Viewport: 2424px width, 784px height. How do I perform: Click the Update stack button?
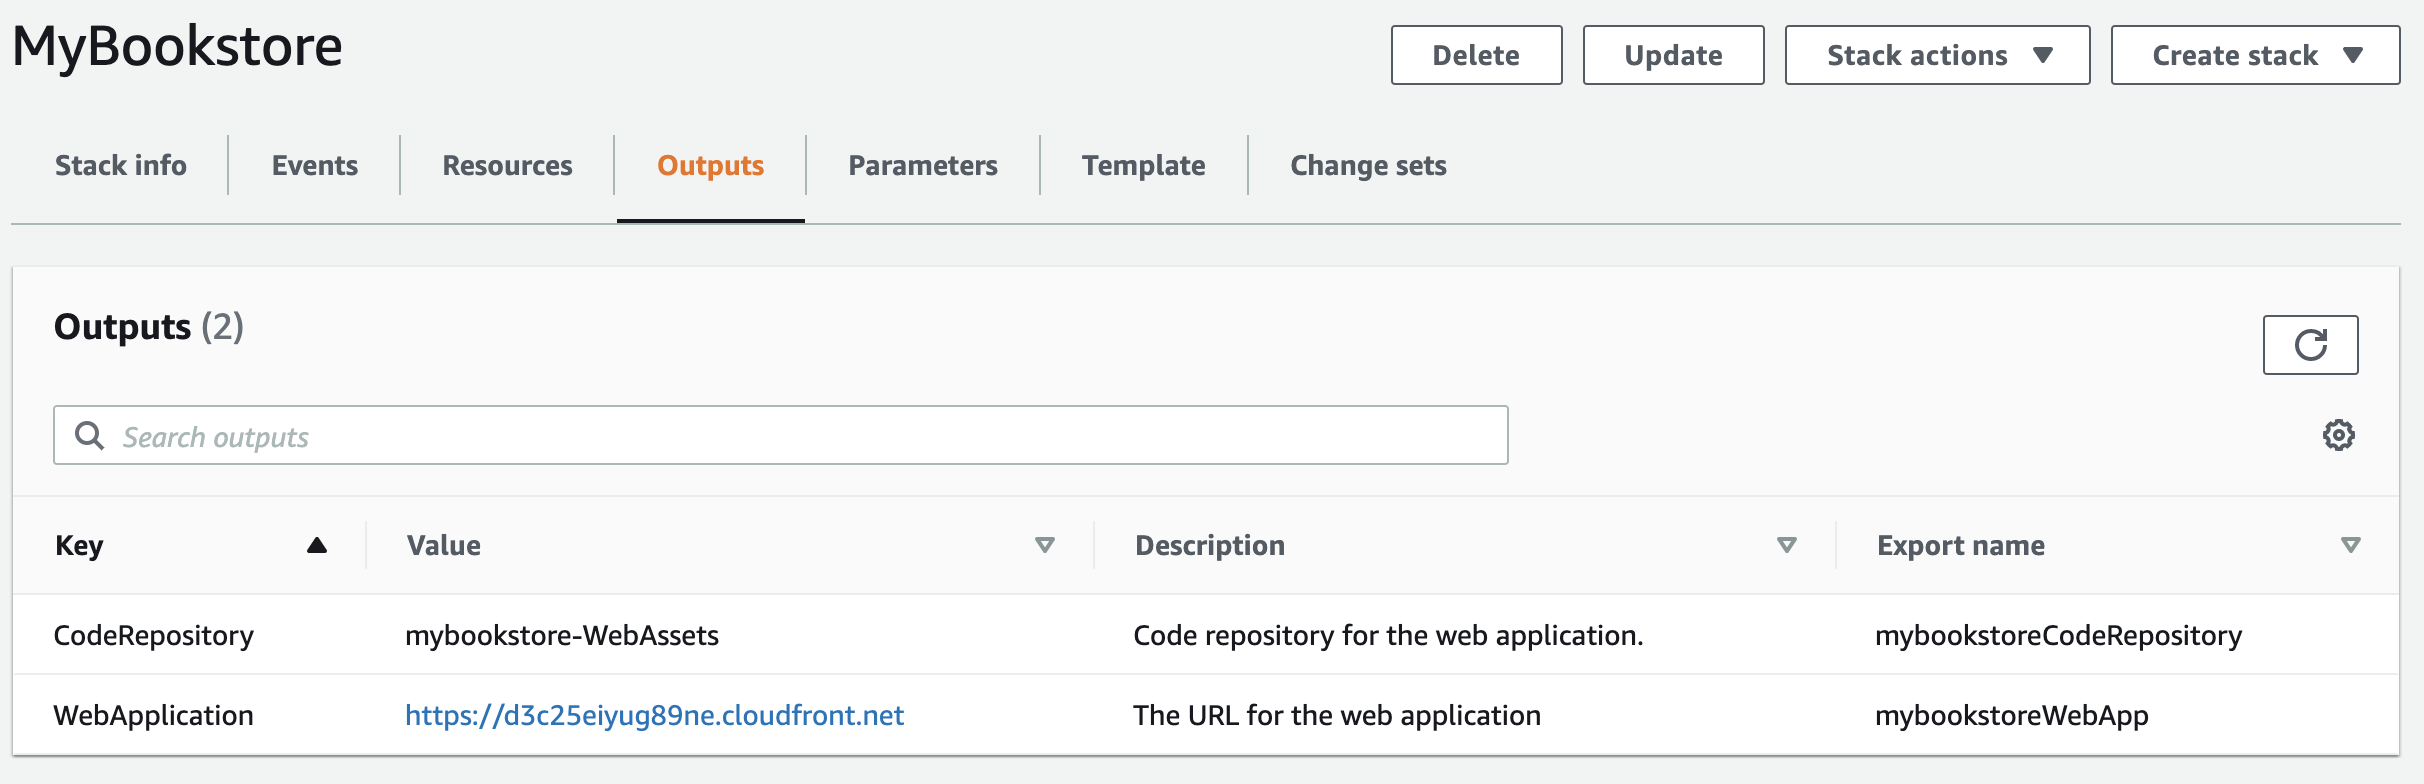pos(1673,55)
